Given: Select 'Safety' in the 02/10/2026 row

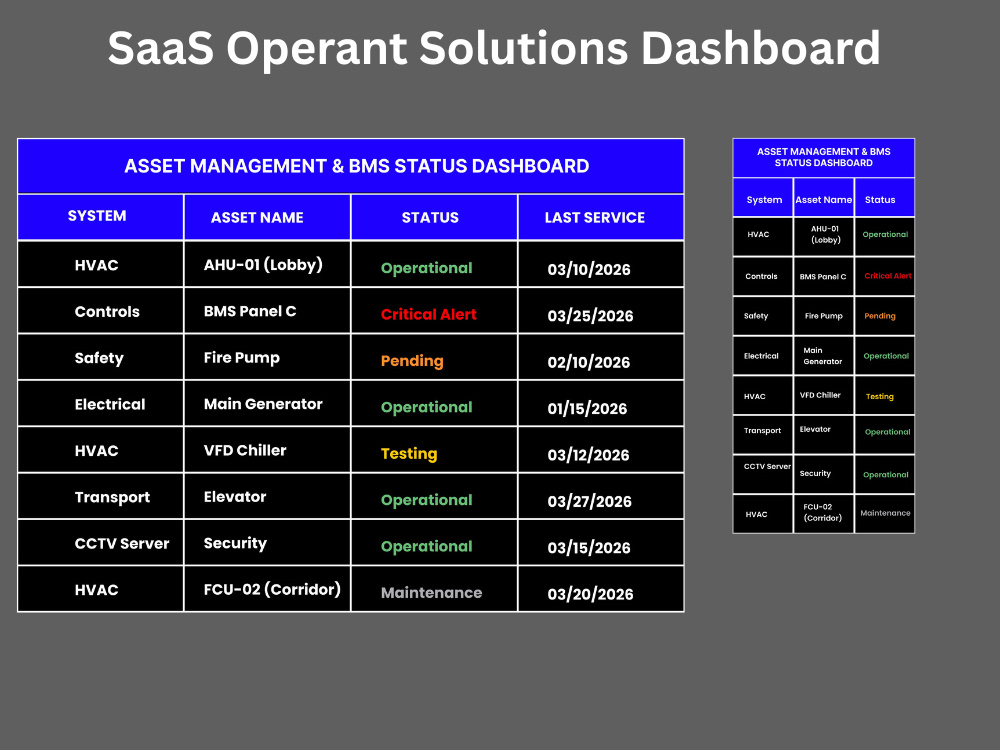Looking at the screenshot, I should [x=99, y=358].
